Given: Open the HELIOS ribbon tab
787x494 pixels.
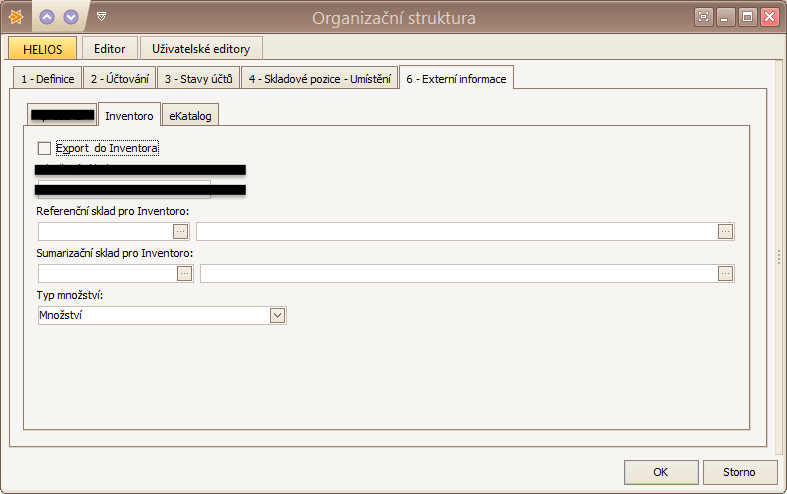Looking at the screenshot, I should point(42,48).
